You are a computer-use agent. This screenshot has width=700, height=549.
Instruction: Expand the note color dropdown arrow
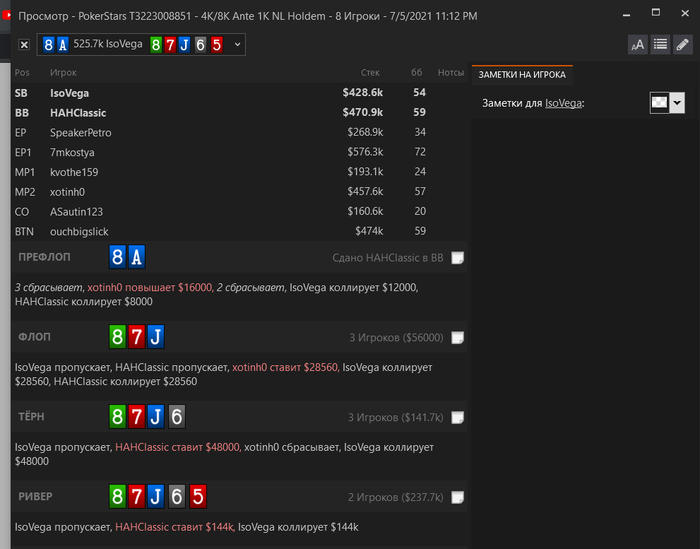coord(677,103)
